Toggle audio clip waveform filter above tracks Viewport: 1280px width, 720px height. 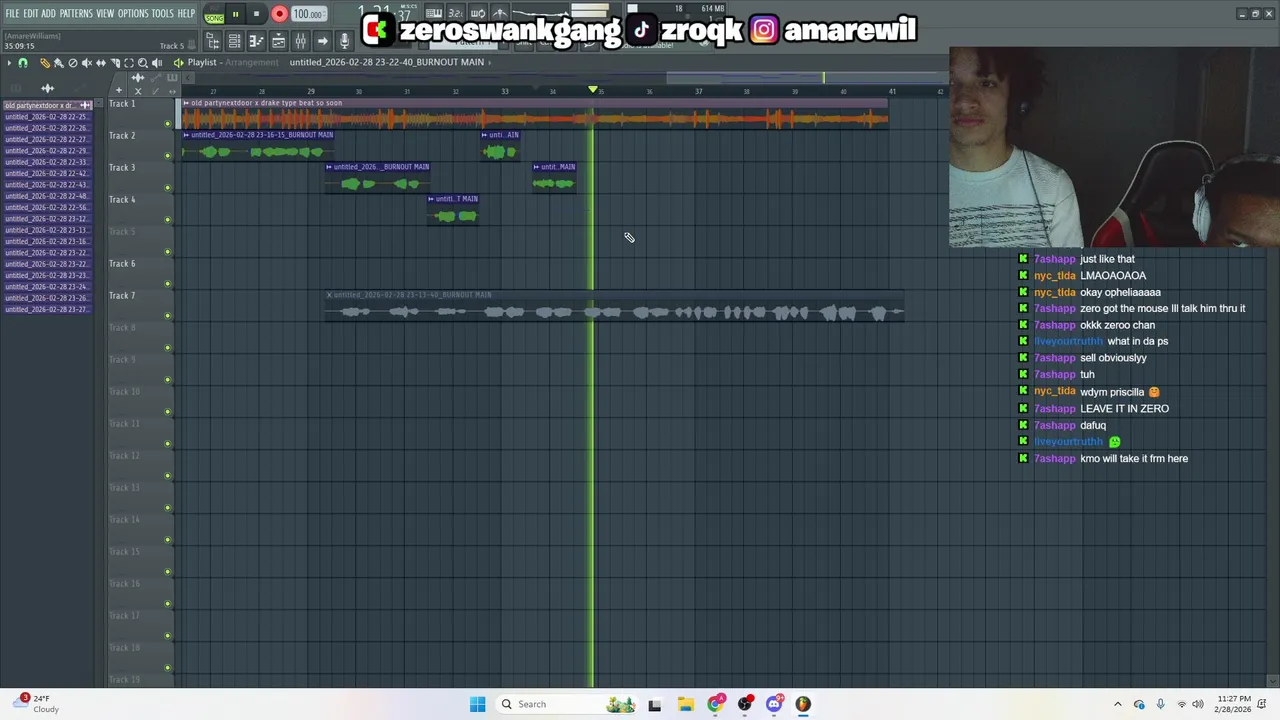(138, 77)
